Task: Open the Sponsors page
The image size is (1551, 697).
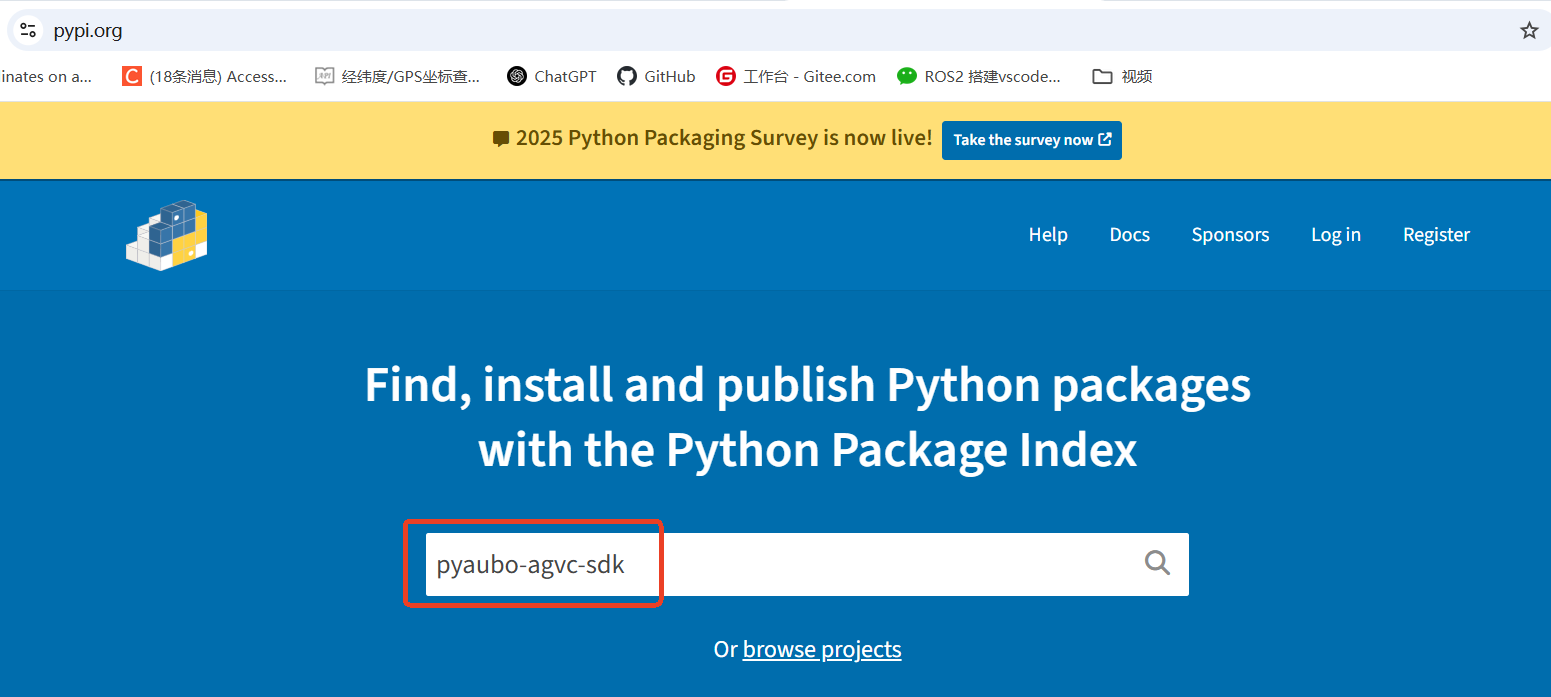Action: tap(1230, 235)
